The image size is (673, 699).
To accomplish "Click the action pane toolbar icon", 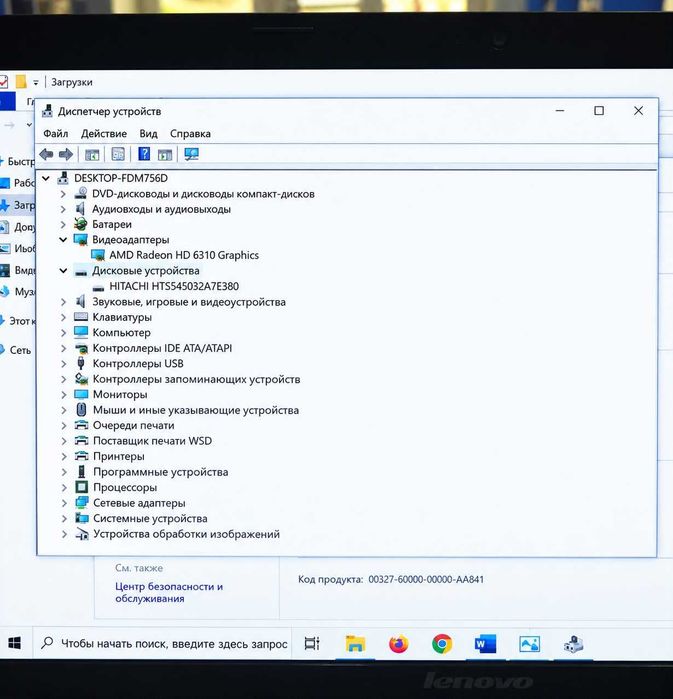I will 165,155.
